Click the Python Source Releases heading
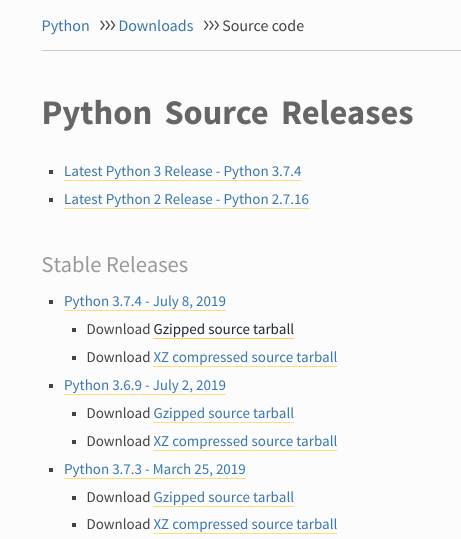 coord(228,114)
